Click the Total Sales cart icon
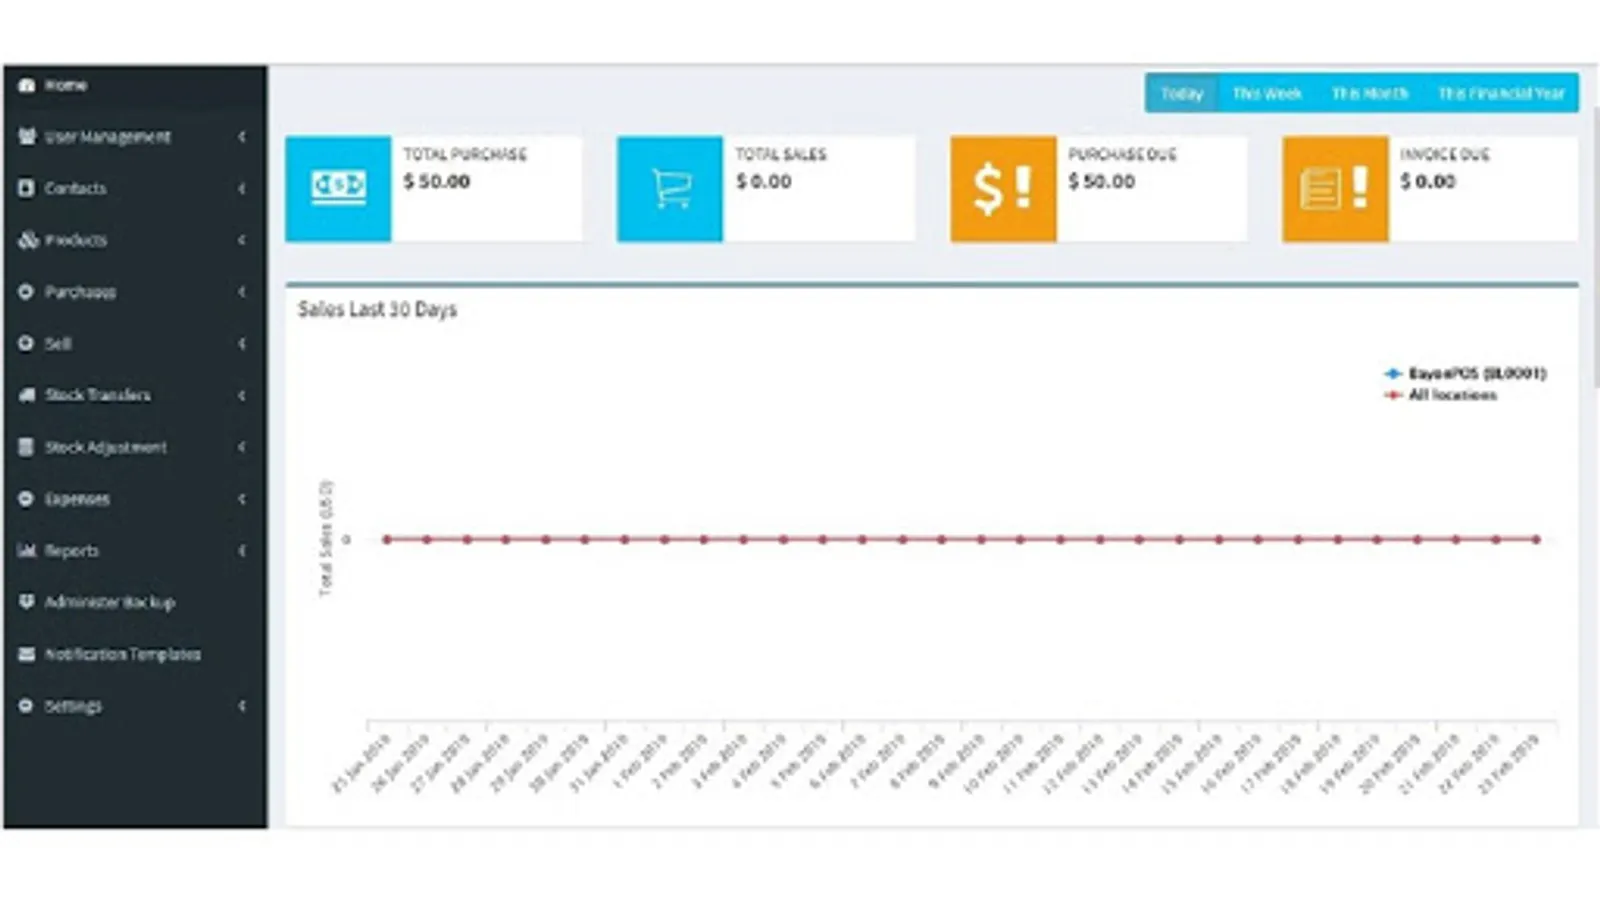Screen dimensions: 1600x900 670,189
